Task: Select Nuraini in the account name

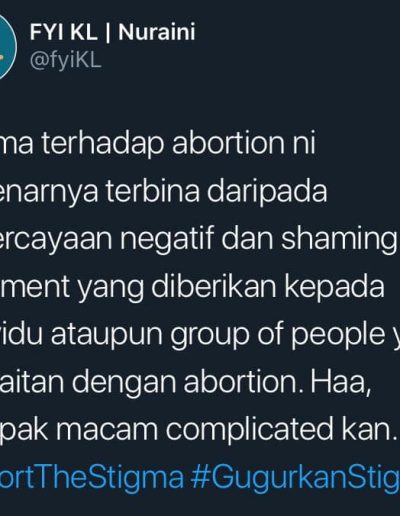Action: pyautogui.click(x=157, y=32)
